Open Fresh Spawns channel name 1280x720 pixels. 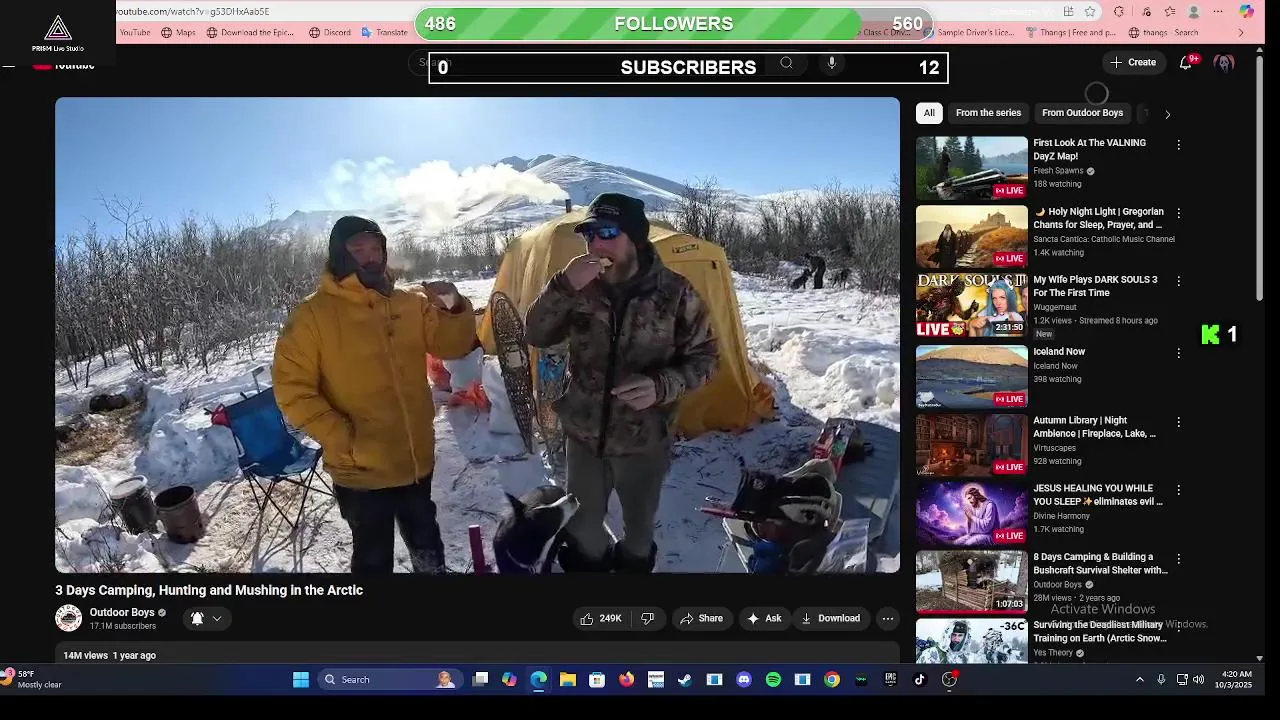click(1058, 171)
